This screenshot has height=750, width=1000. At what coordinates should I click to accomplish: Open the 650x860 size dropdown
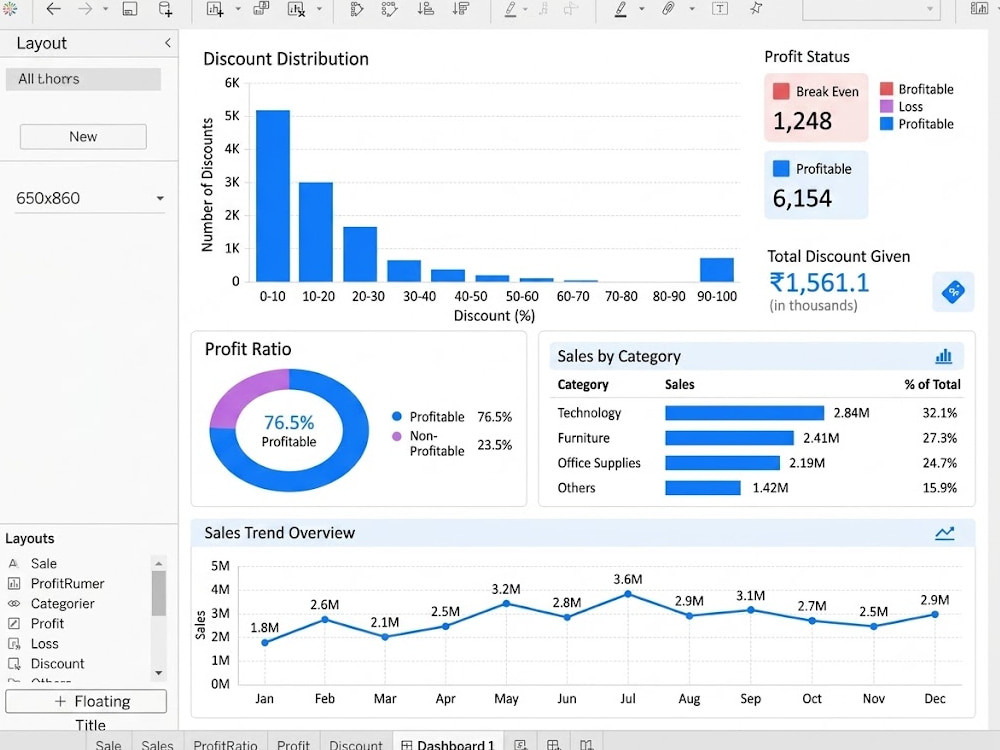coord(90,198)
